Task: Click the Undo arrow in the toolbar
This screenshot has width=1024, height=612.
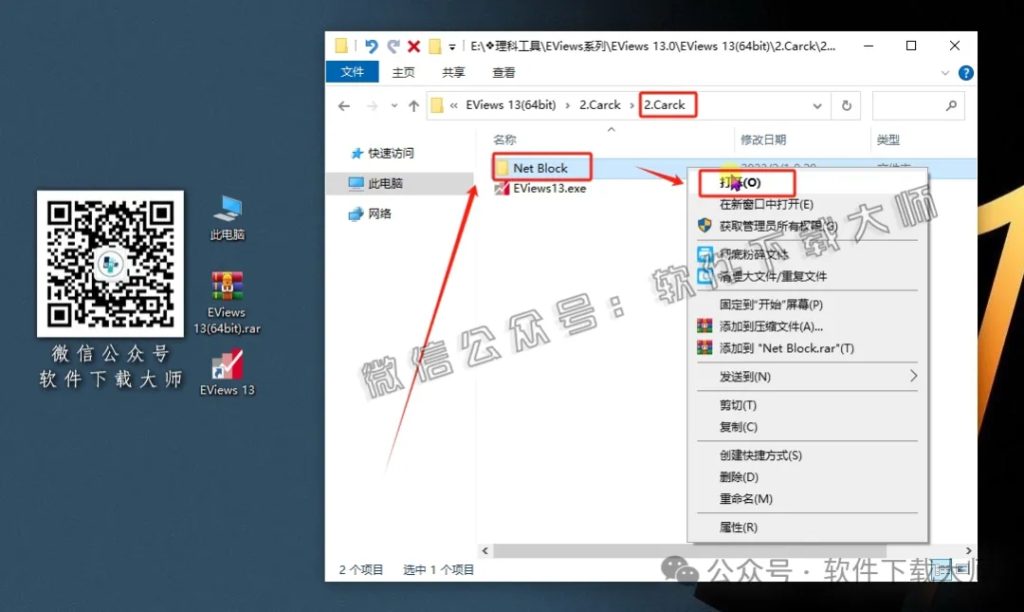Action: [369, 45]
